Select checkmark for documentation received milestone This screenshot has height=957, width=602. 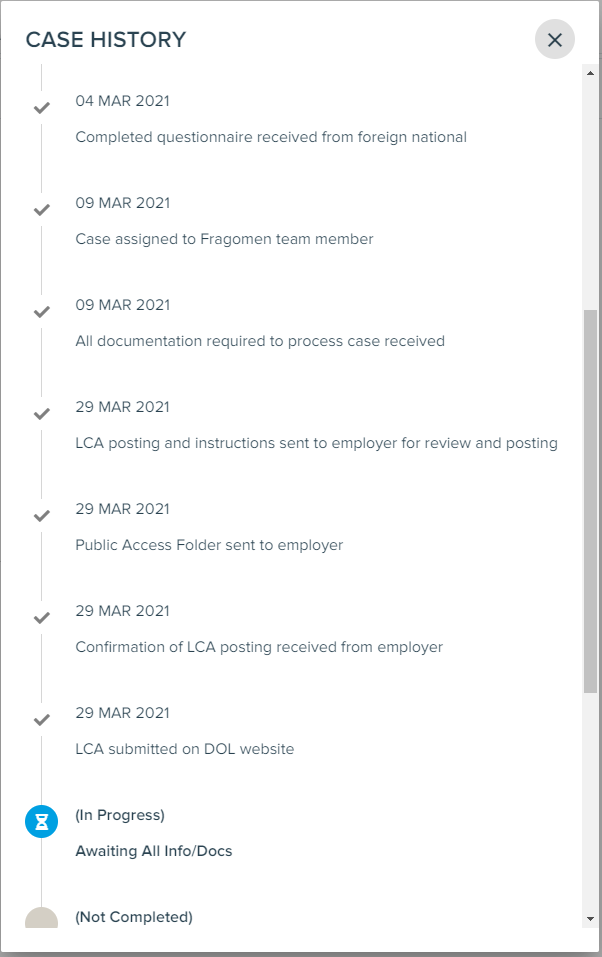41,311
